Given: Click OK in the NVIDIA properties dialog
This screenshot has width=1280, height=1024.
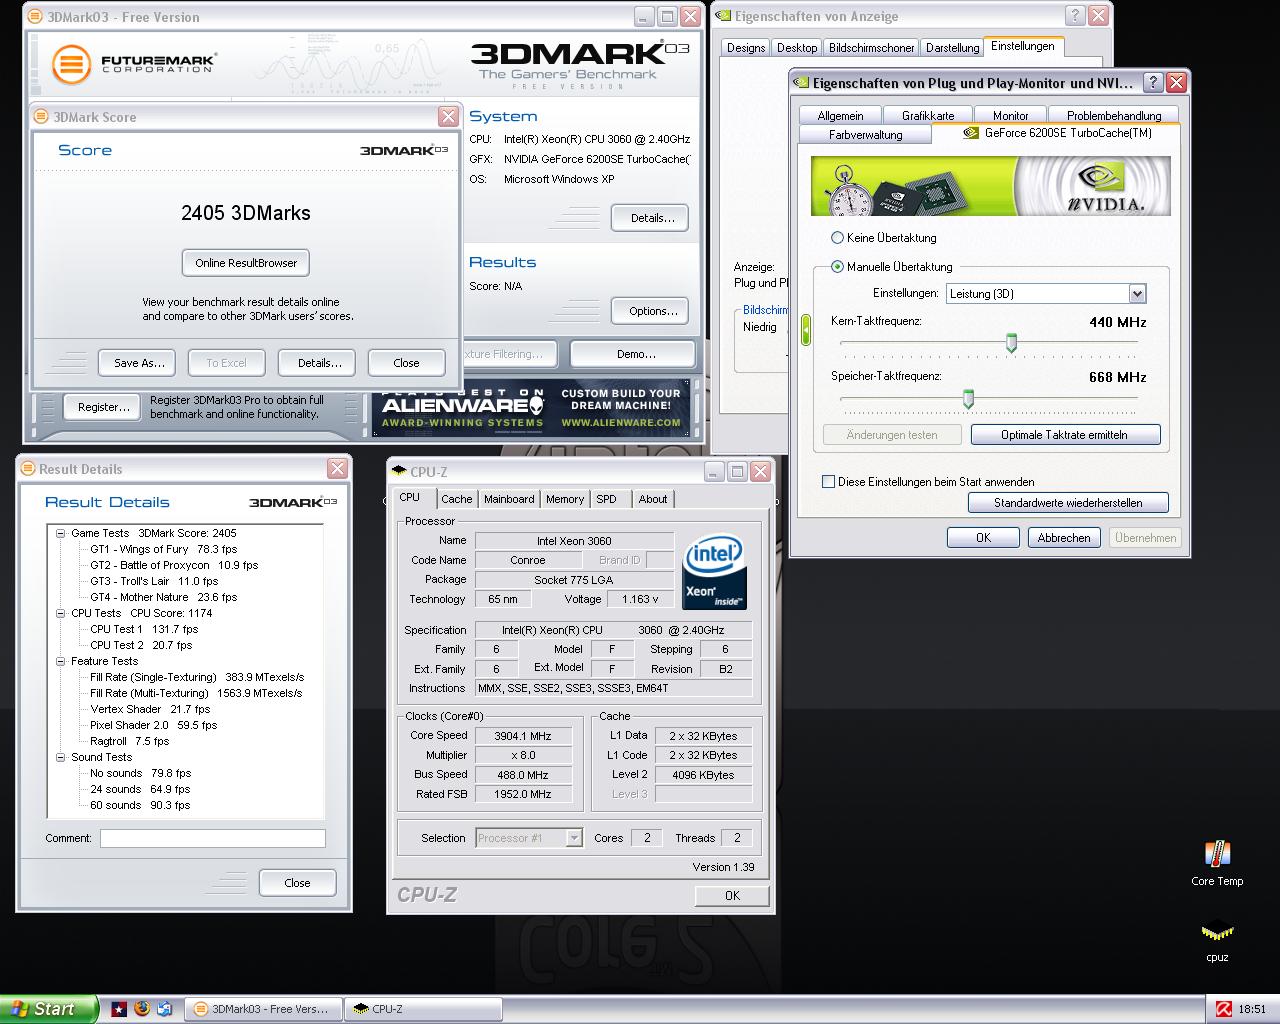Looking at the screenshot, I should (983, 538).
